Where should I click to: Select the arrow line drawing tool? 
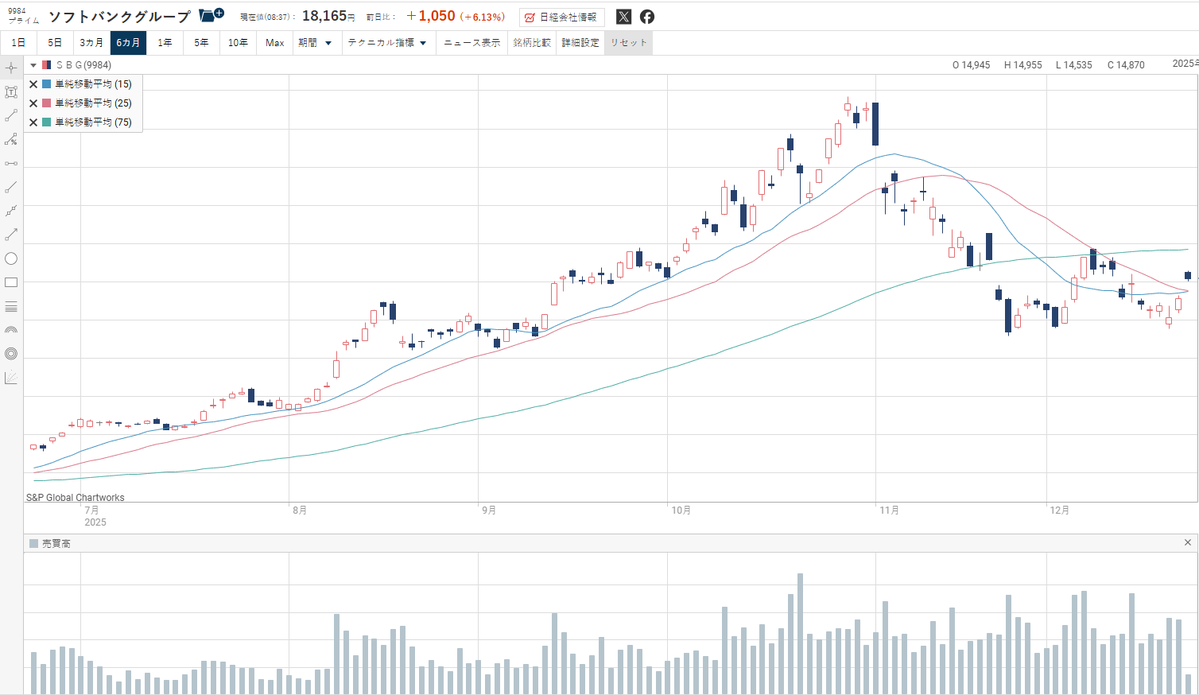tap(11, 234)
